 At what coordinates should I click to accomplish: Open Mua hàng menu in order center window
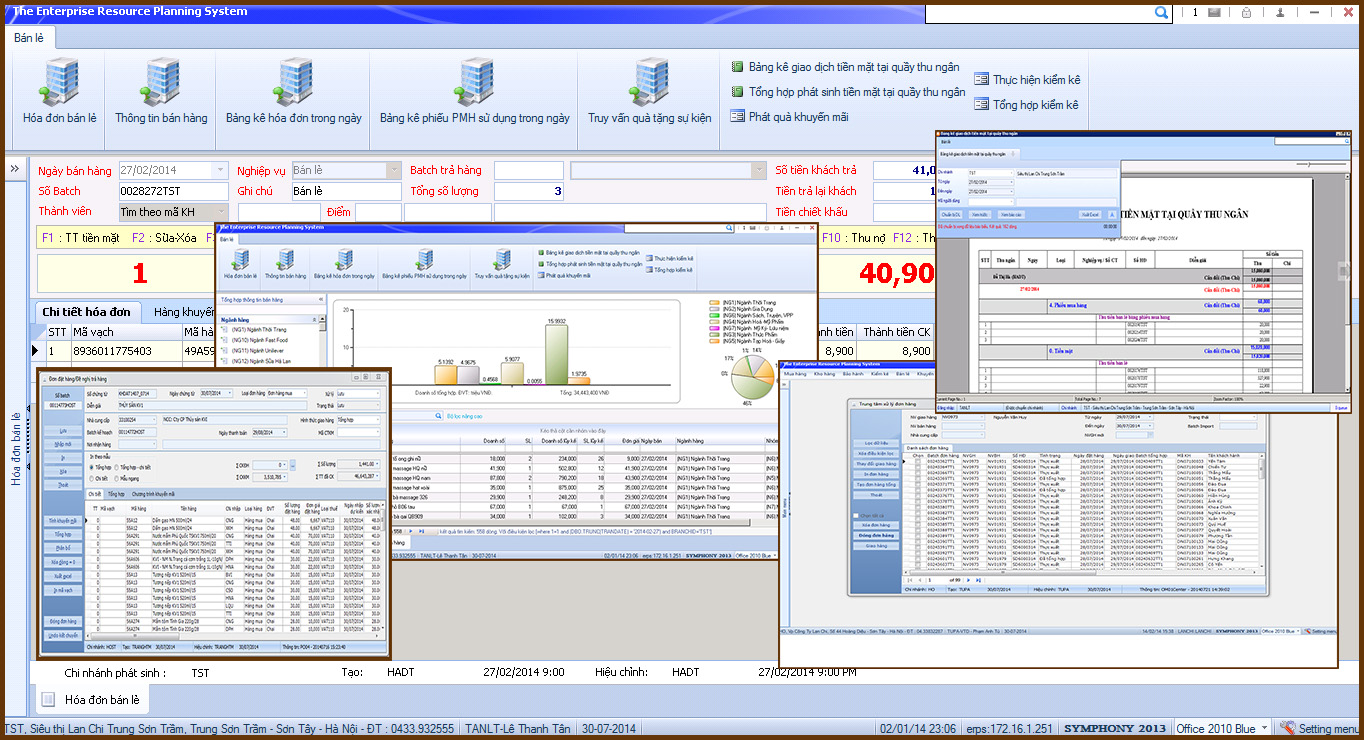point(795,374)
